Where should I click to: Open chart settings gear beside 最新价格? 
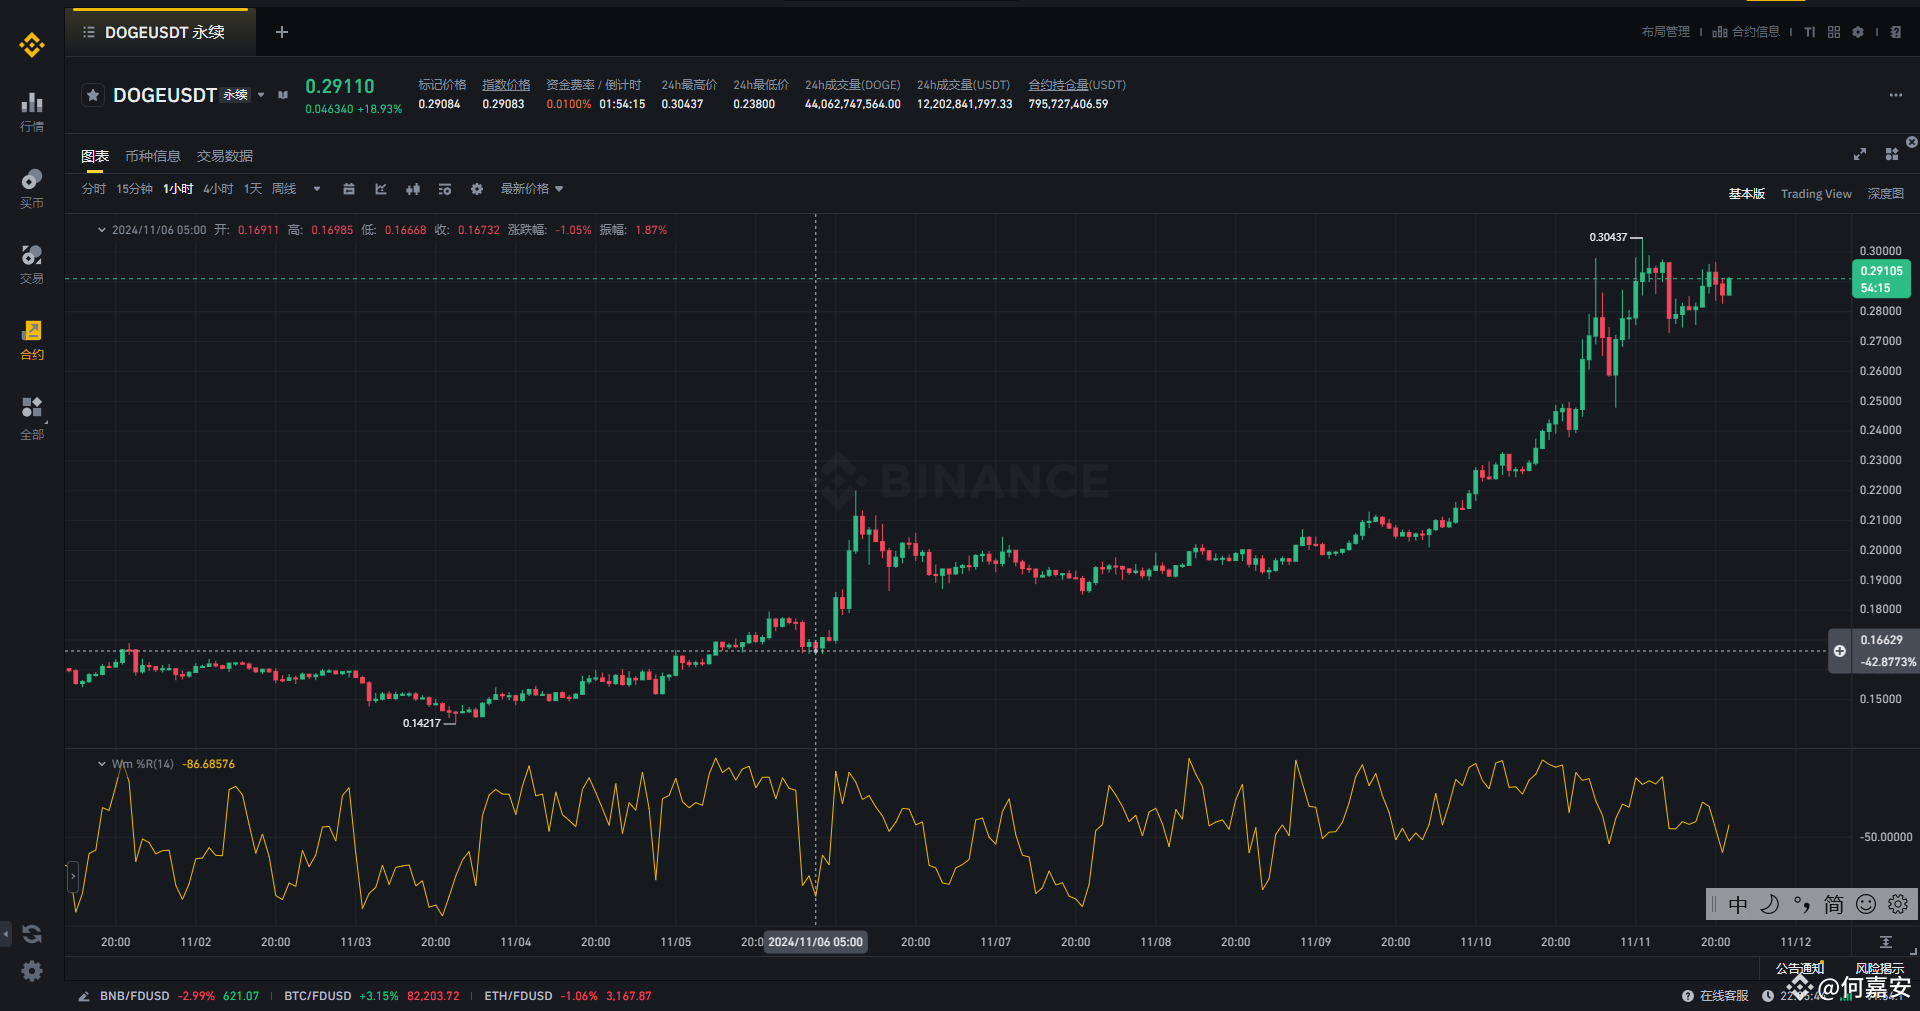click(x=477, y=189)
